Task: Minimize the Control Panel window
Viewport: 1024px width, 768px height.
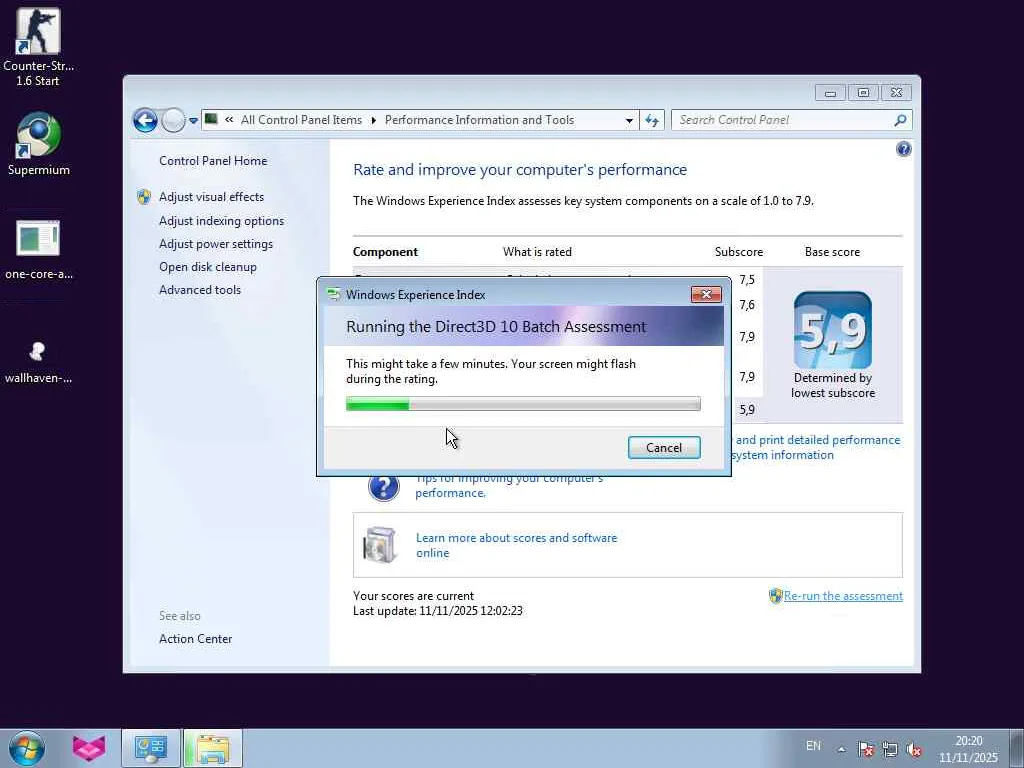Action: tap(830, 93)
